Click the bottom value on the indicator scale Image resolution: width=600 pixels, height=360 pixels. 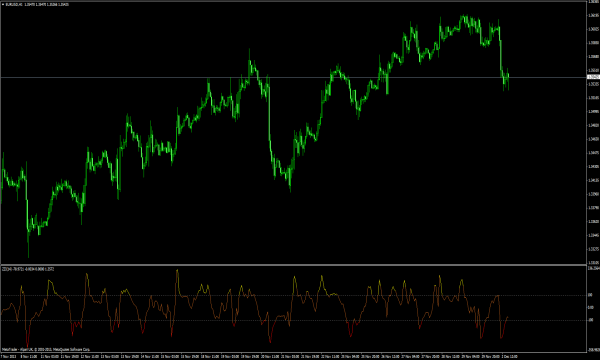tap(593, 349)
